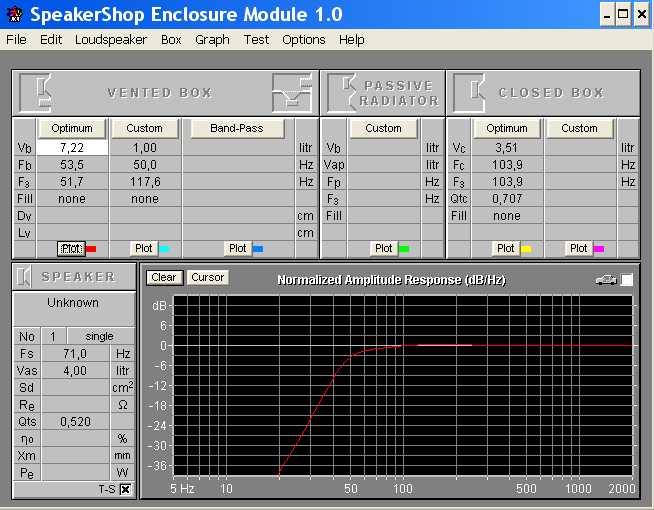Image resolution: width=654 pixels, height=510 pixels.
Task: Click the SpeakerShop app icon in title bar
Action: pos(15,14)
